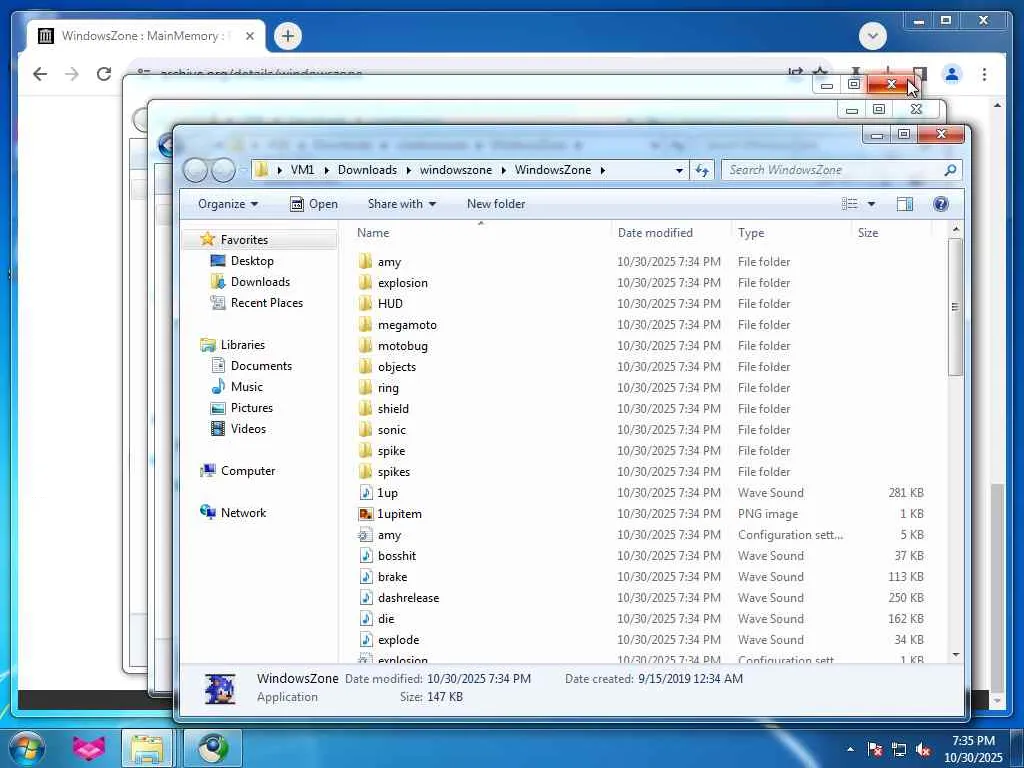Expand the windowszone breadcrumb arrow

point(504,170)
